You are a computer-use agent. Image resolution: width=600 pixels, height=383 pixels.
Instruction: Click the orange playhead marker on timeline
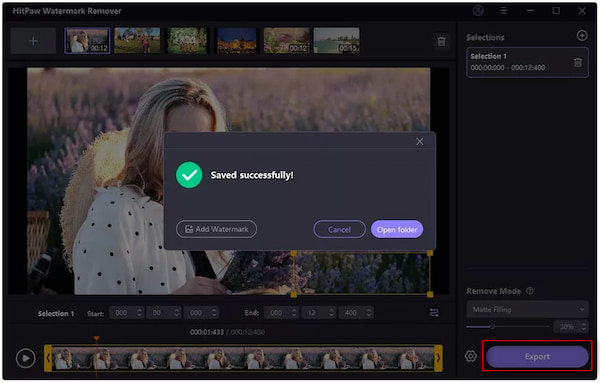pyautogui.click(x=96, y=338)
